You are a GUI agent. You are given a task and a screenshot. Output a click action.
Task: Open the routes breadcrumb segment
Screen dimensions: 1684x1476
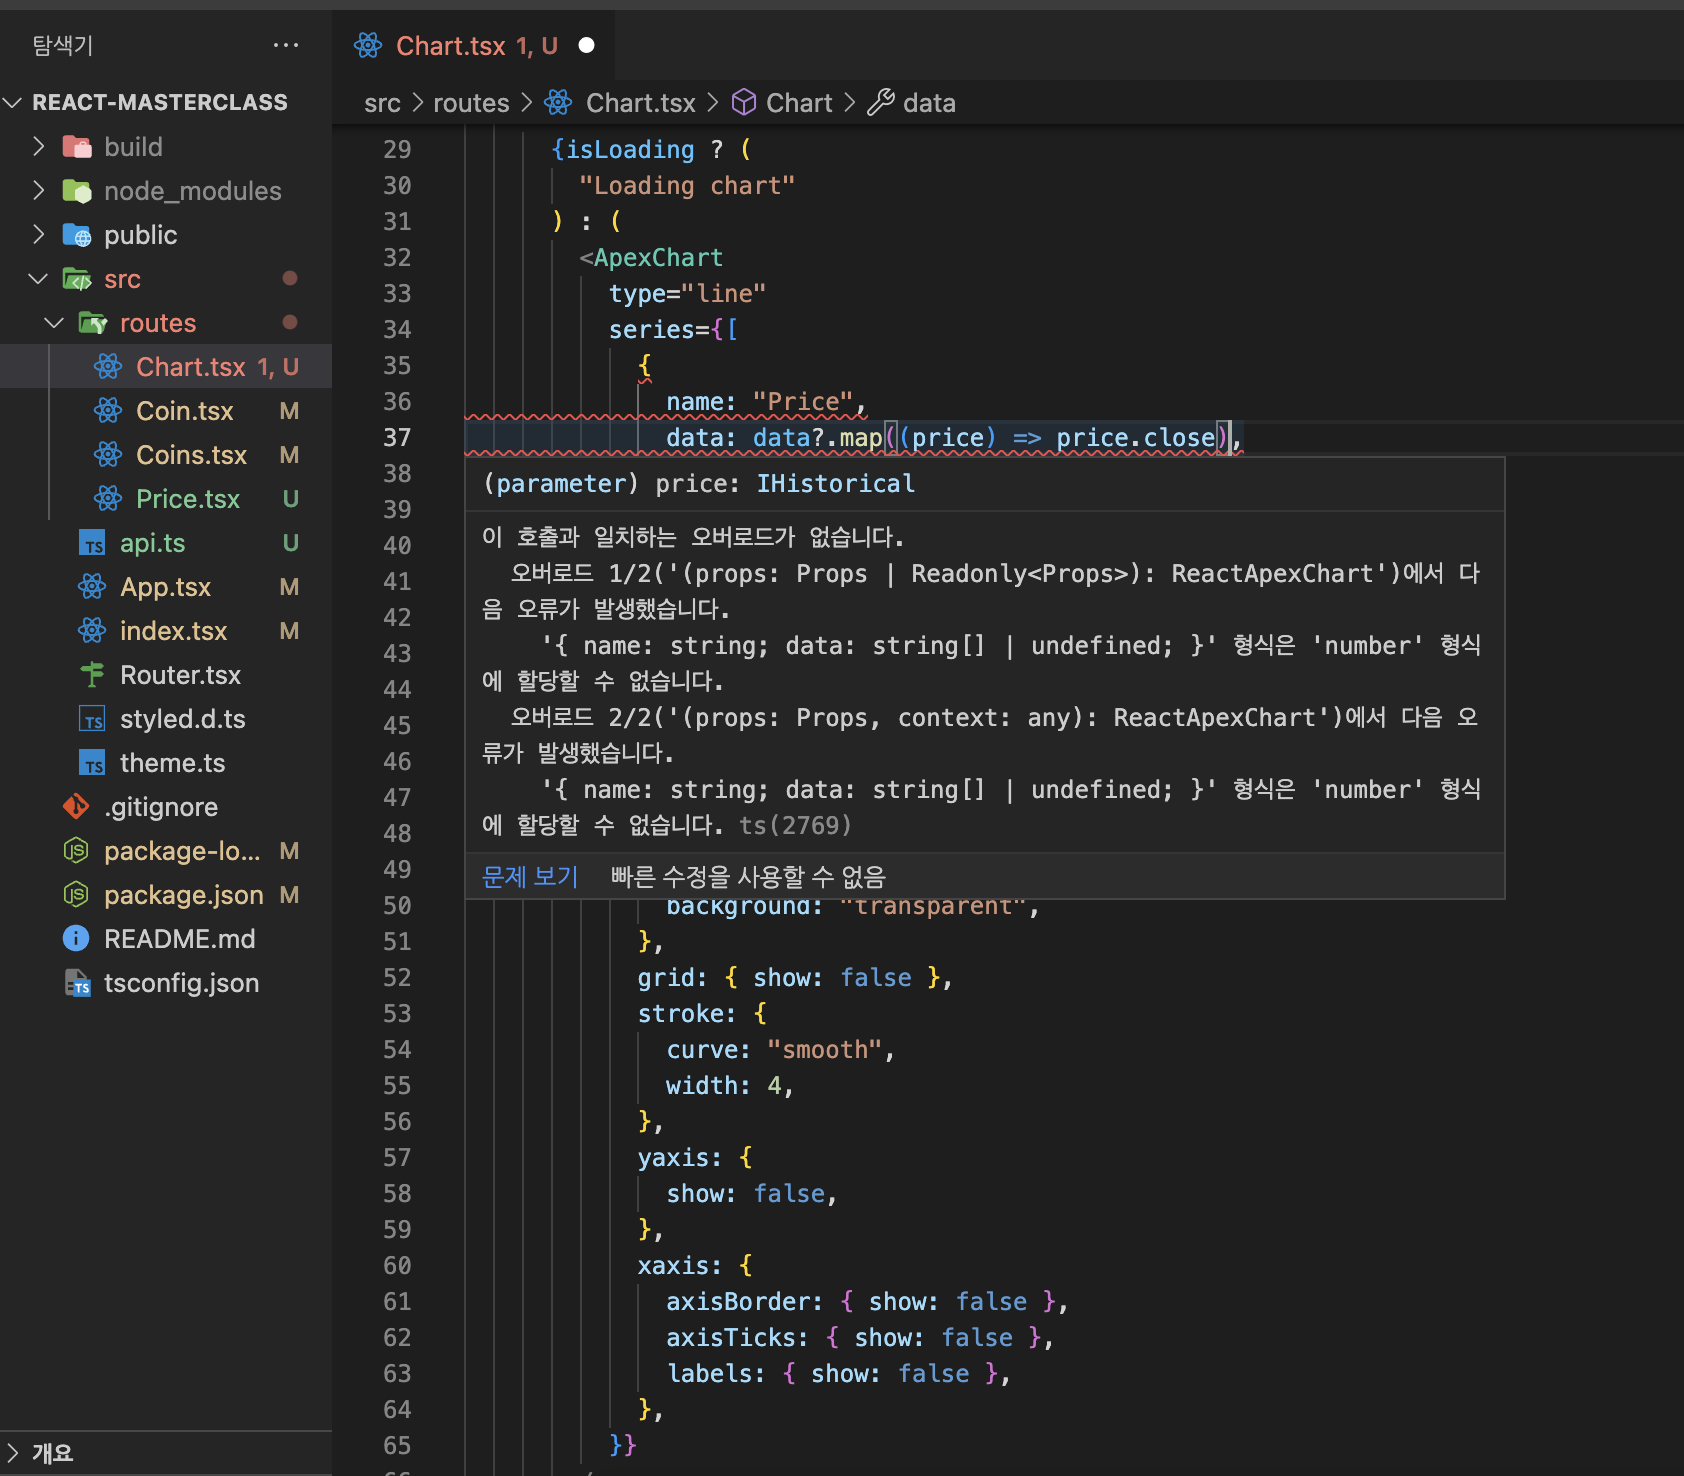(471, 103)
